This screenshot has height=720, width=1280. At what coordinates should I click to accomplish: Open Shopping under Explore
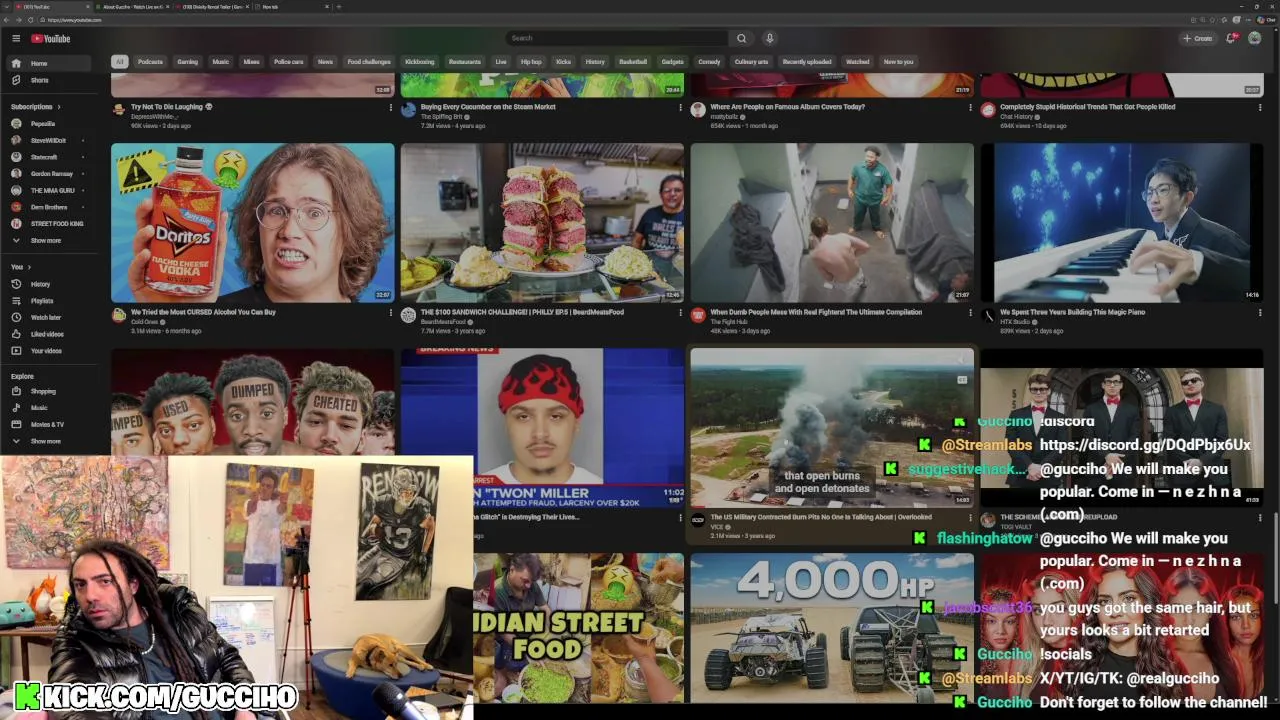pyautogui.click(x=48, y=391)
